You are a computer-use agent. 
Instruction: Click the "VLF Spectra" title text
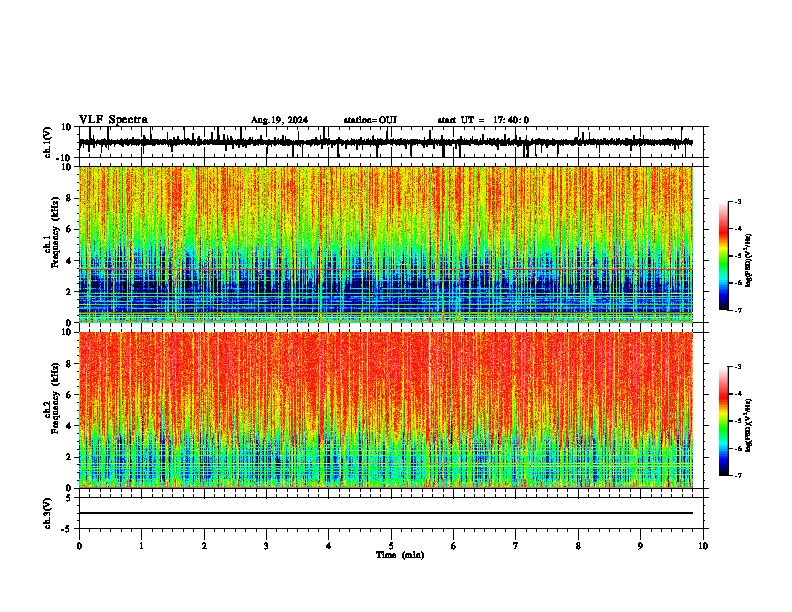[113, 119]
